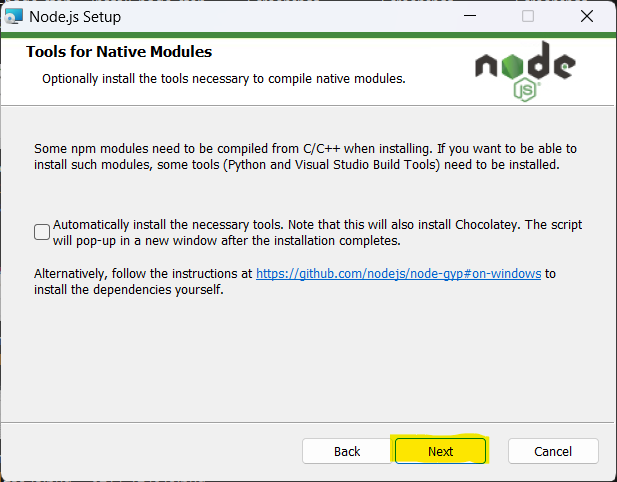Click the 'Tools for Native Modules' heading
This screenshot has height=482, width=617.
pos(119,52)
